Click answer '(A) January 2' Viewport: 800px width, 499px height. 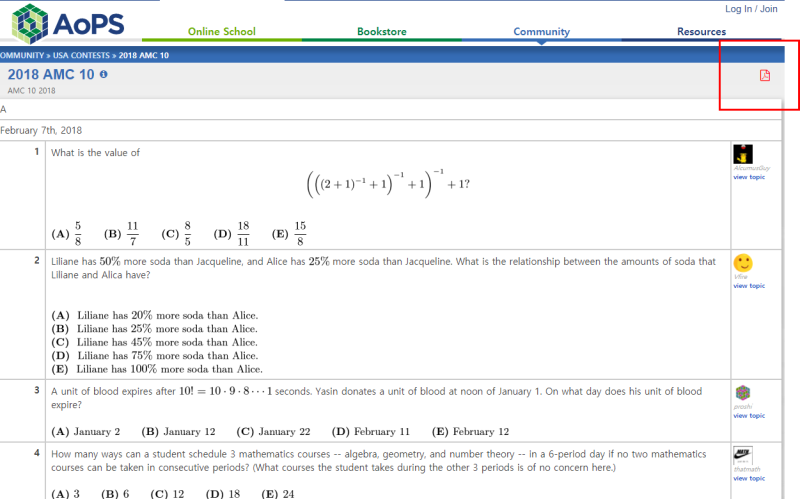click(x=86, y=432)
